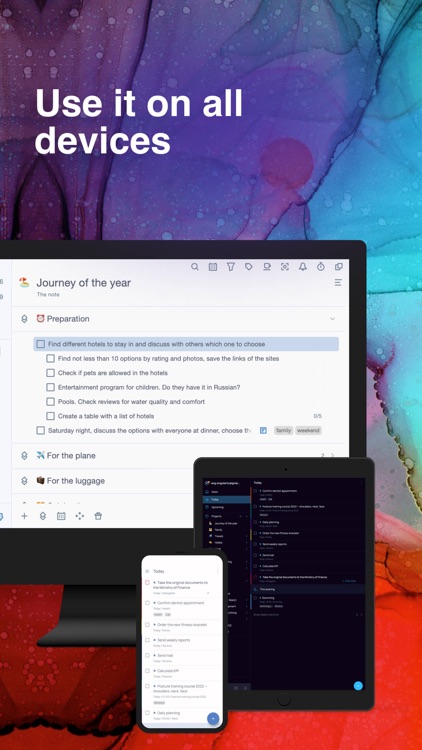Click the 'family' tag
The width and height of the screenshot is (422, 750).
coord(284,430)
